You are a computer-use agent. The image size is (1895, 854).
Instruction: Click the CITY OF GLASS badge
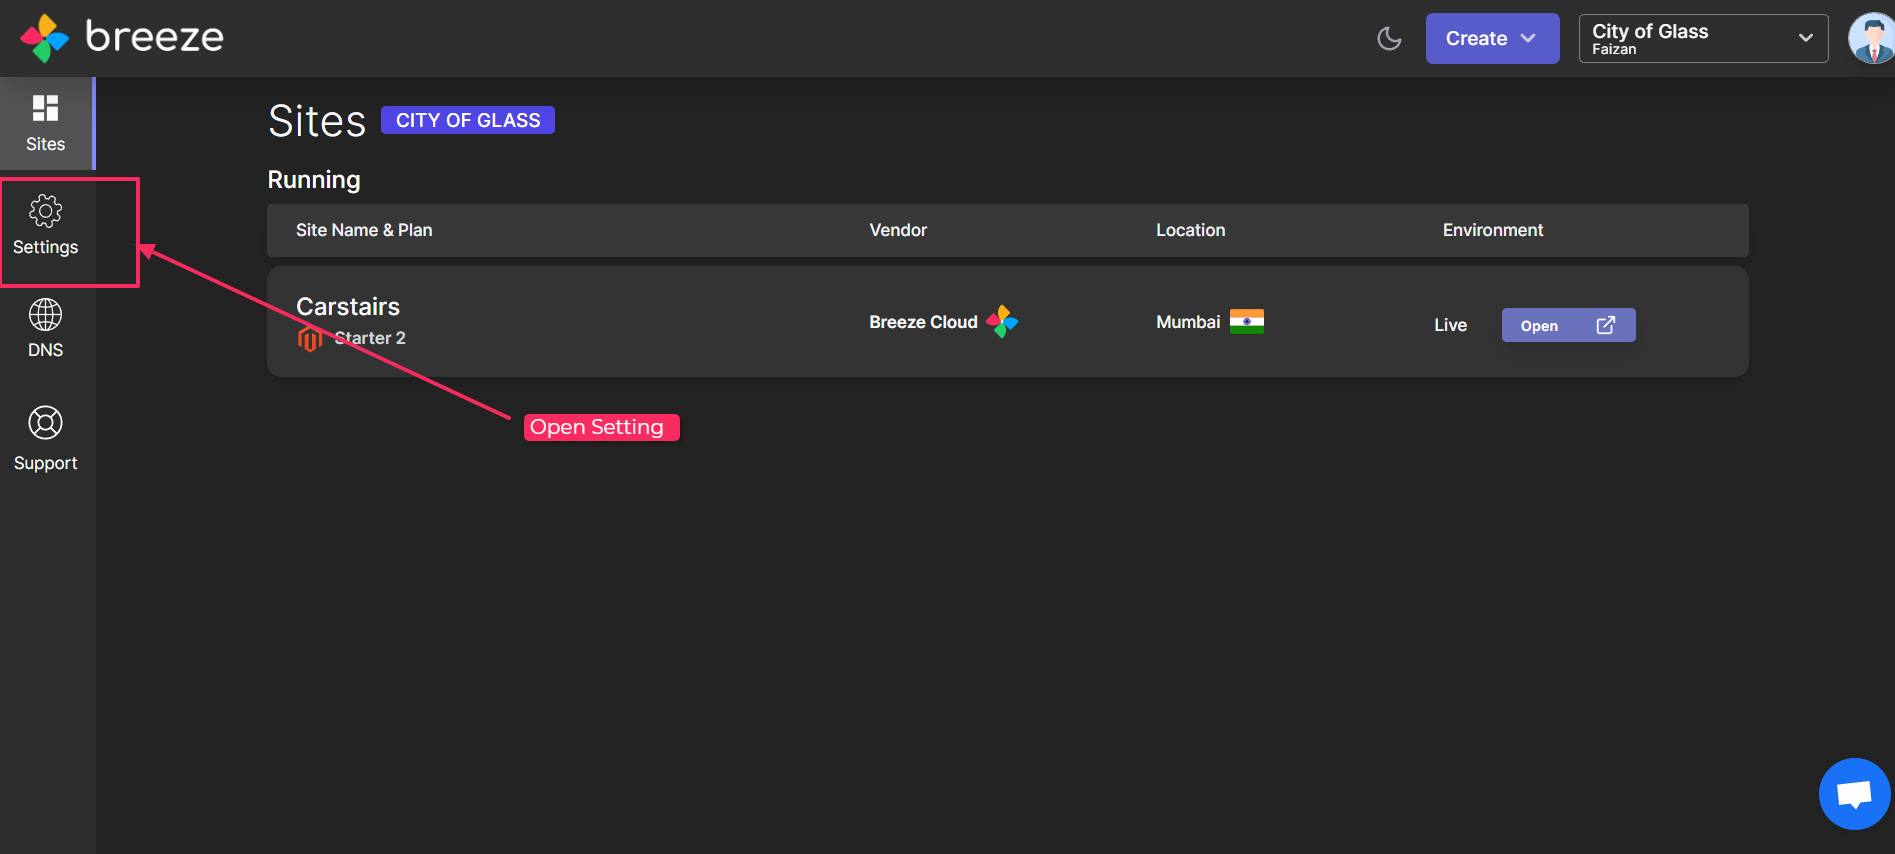[x=468, y=120]
